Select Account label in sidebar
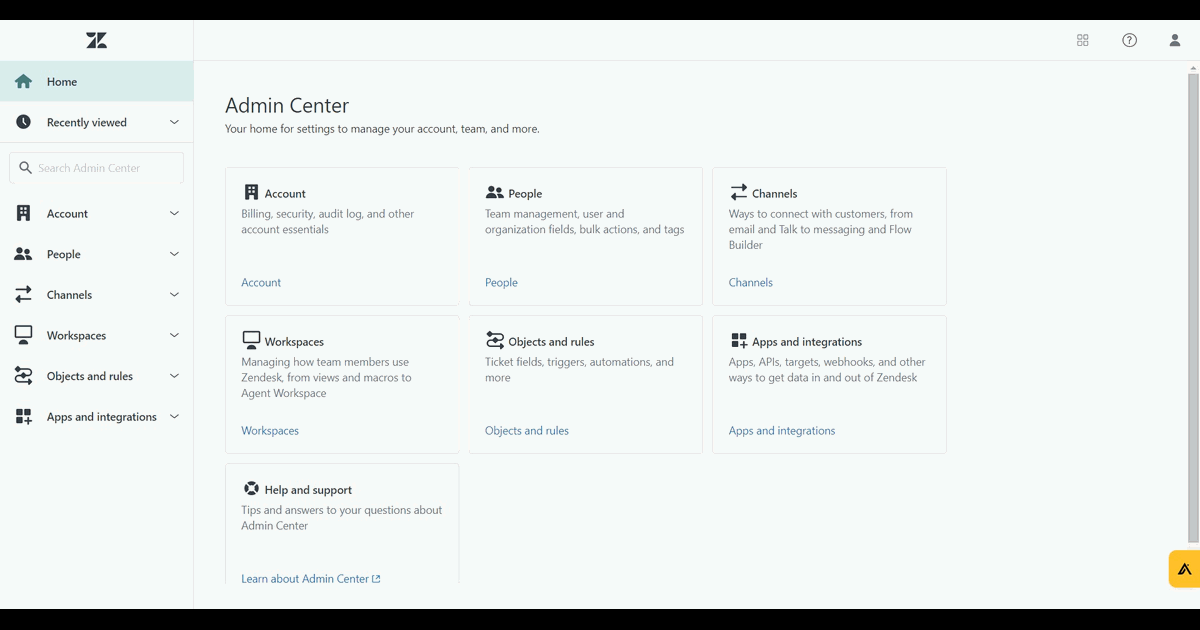Image resolution: width=1200 pixels, height=630 pixels. point(67,214)
